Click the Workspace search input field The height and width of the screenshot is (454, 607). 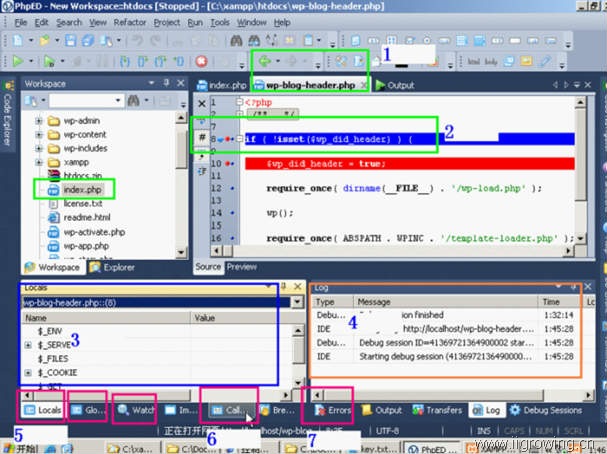(x=86, y=101)
